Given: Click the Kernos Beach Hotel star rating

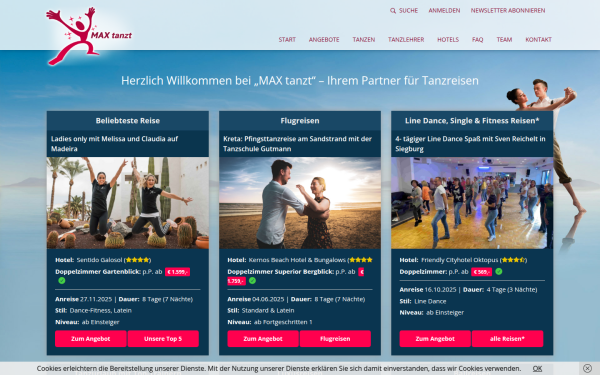Looking at the screenshot, I should (361, 260).
